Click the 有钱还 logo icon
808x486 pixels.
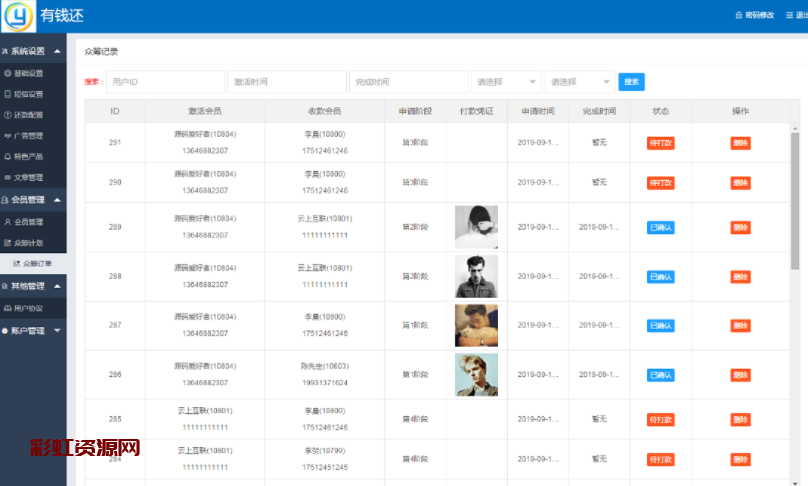(17, 16)
